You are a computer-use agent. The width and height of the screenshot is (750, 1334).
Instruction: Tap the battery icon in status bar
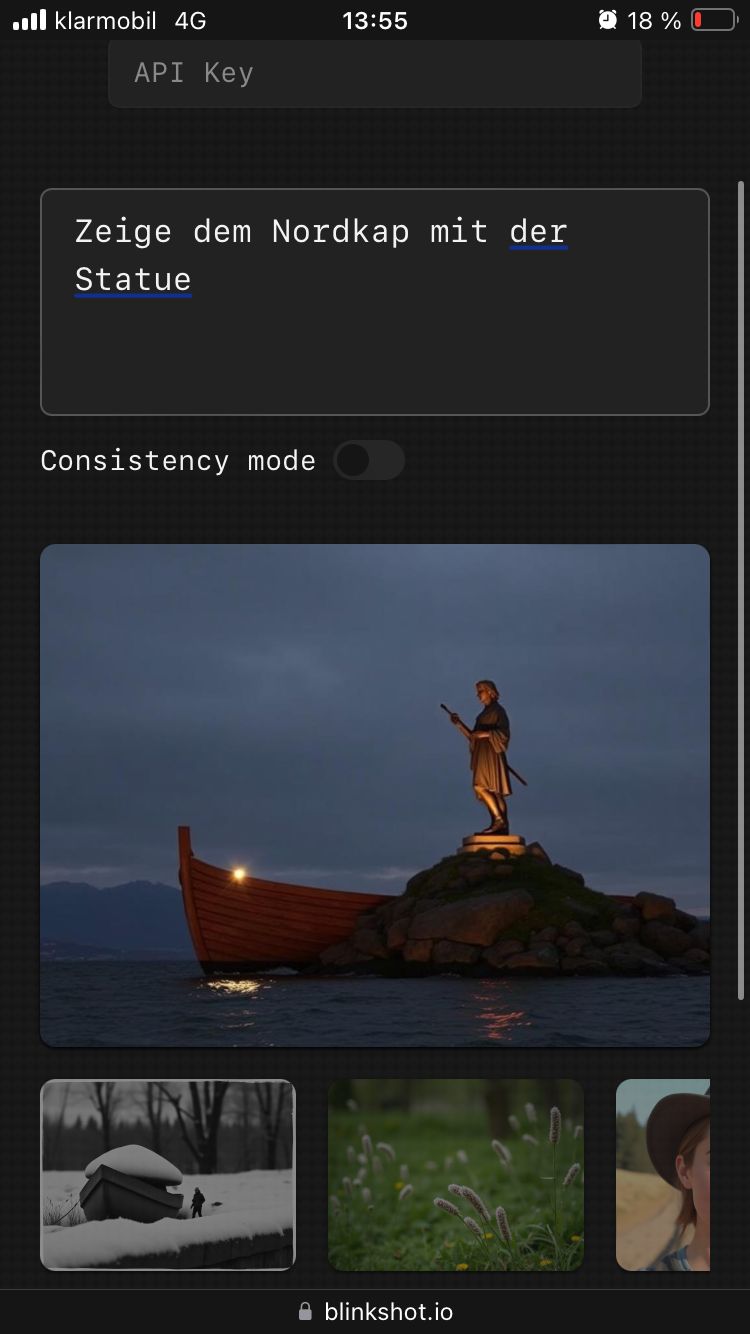point(714,20)
